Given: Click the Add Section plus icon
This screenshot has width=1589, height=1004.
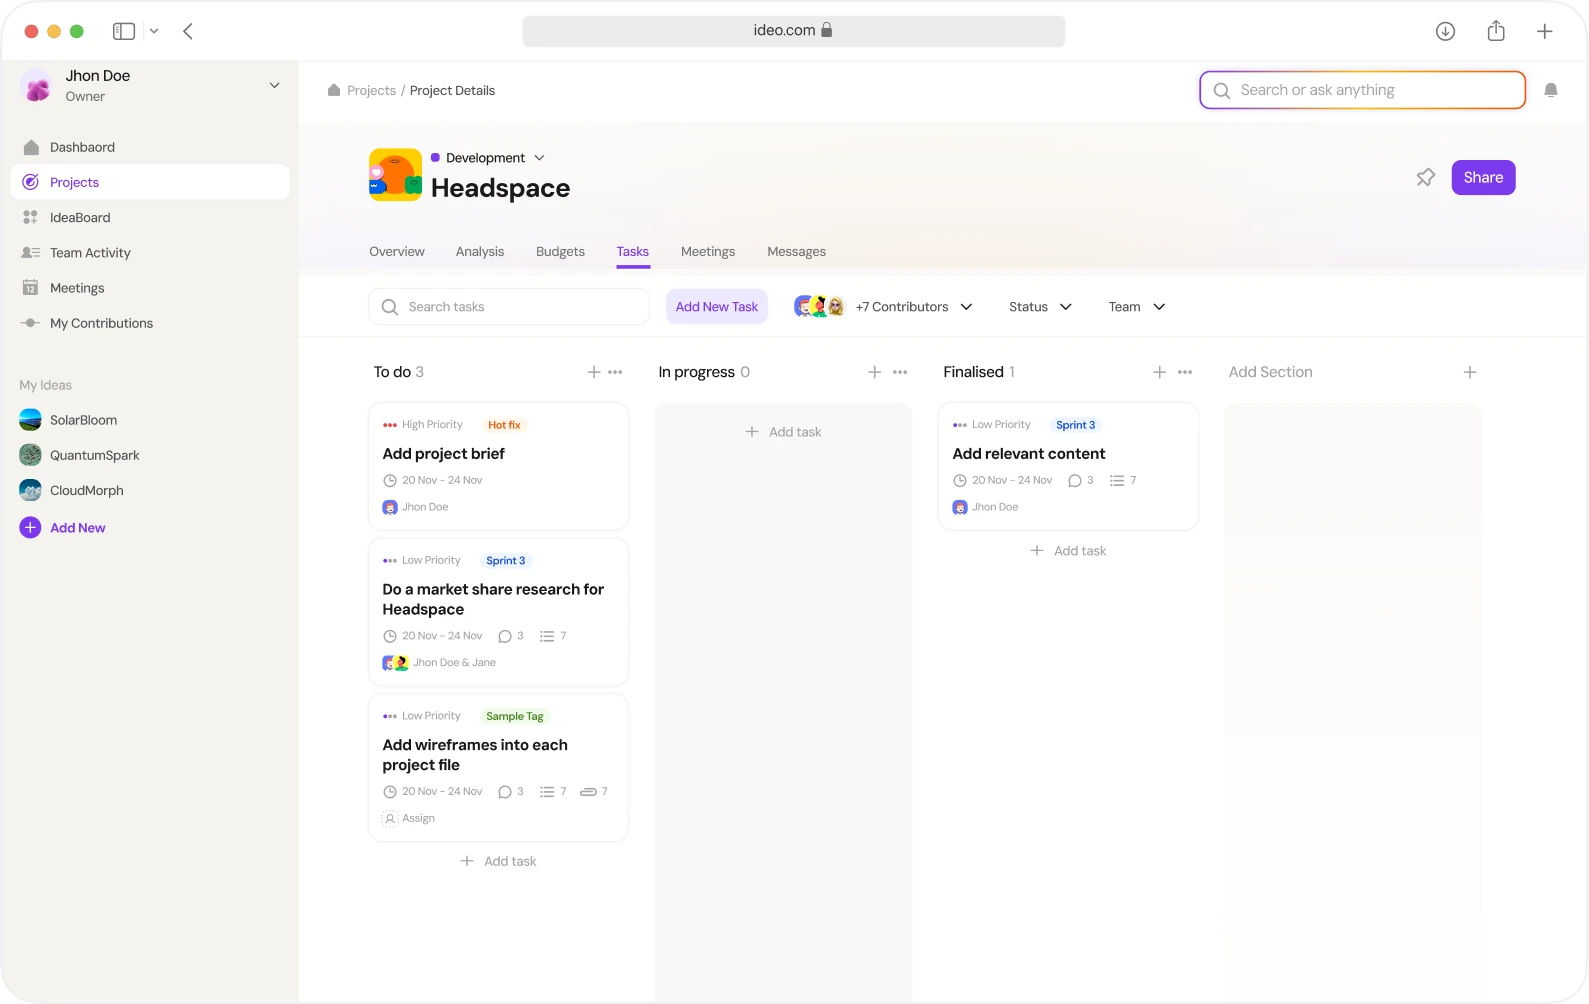Looking at the screenshot, I should (x=1470, y=372).
